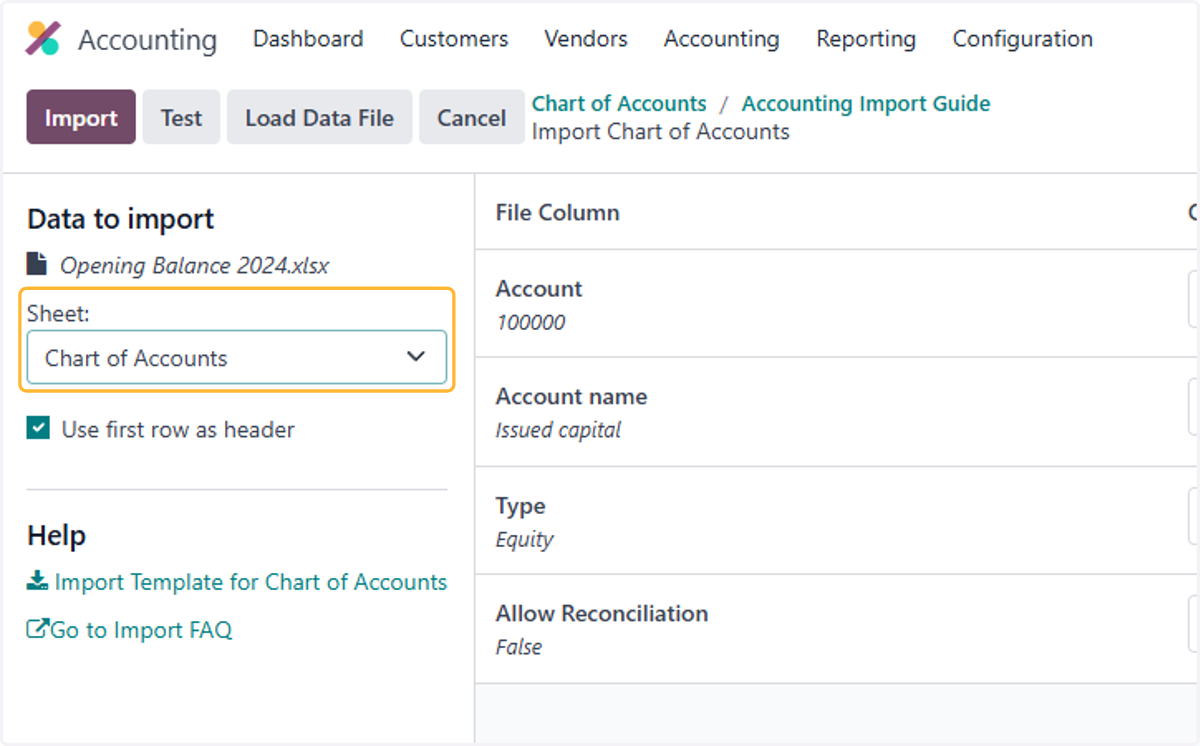Open the Vendors menu

click(586, 39)
